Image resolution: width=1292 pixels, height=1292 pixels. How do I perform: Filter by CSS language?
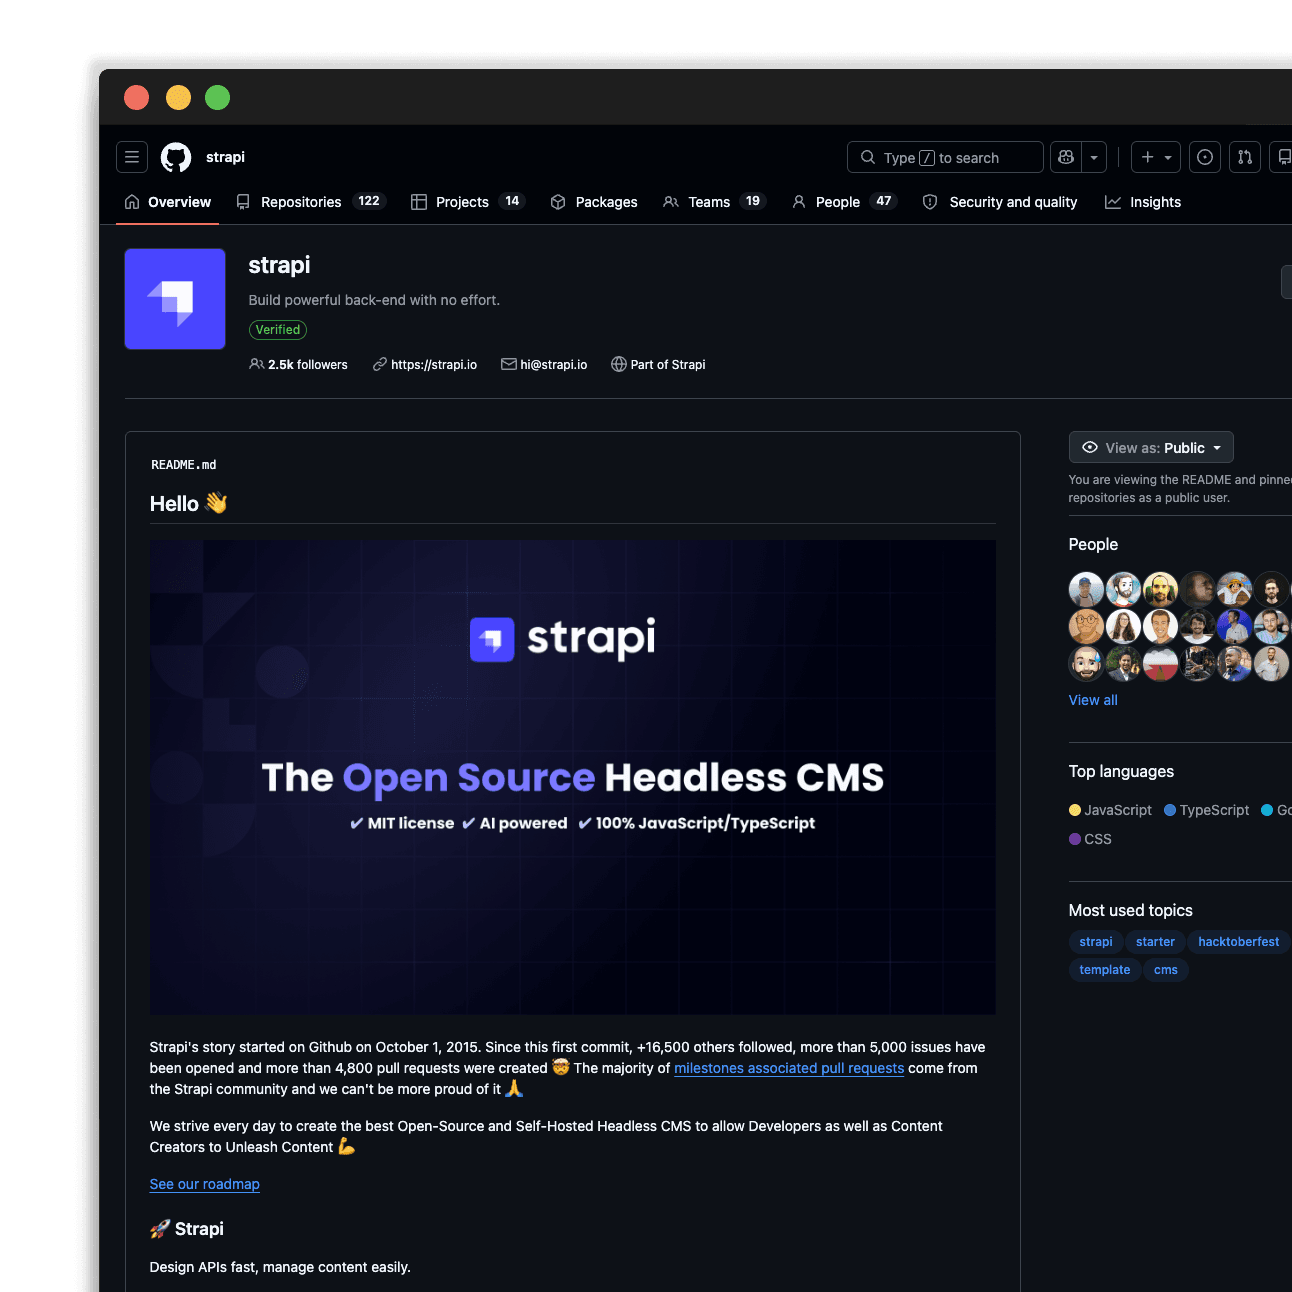[x=1090, y=839]
